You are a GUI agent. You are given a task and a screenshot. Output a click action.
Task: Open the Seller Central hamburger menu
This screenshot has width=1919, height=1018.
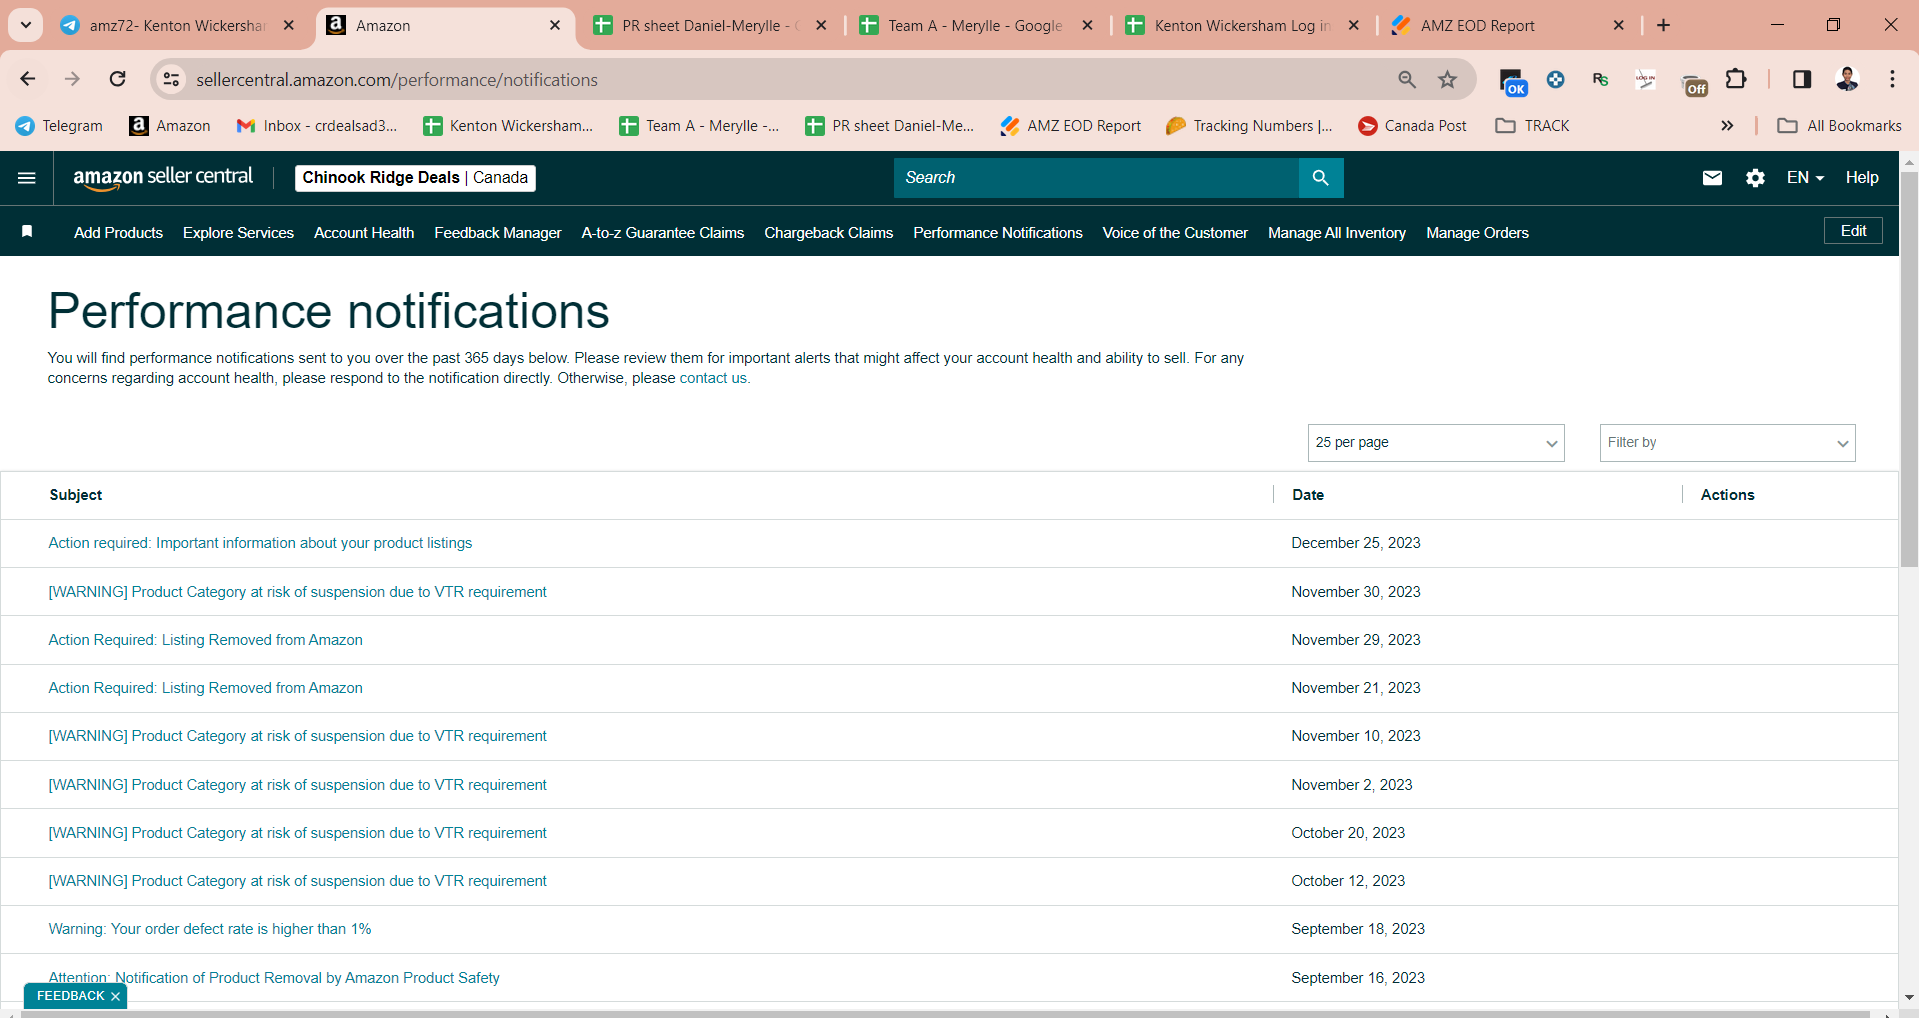tap(27, 178)
